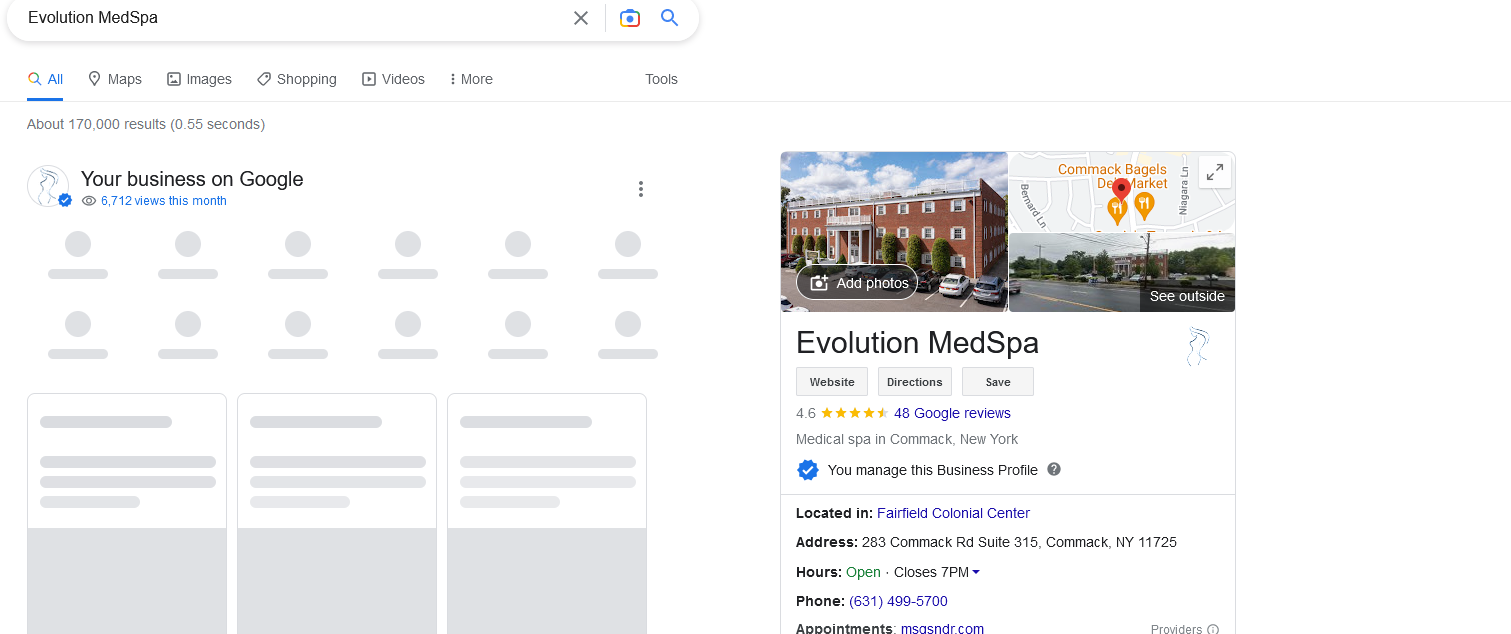Open the More search options menu
The width and height of the screenshot is (1511, 634).
pos(471,79)
